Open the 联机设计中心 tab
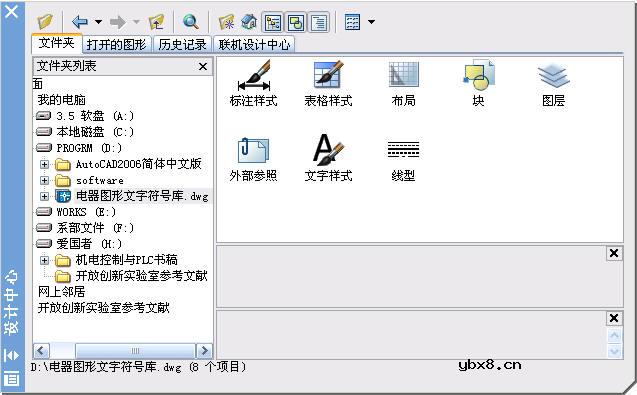Screen dimensions: 637x395 [x=254, y=44]
